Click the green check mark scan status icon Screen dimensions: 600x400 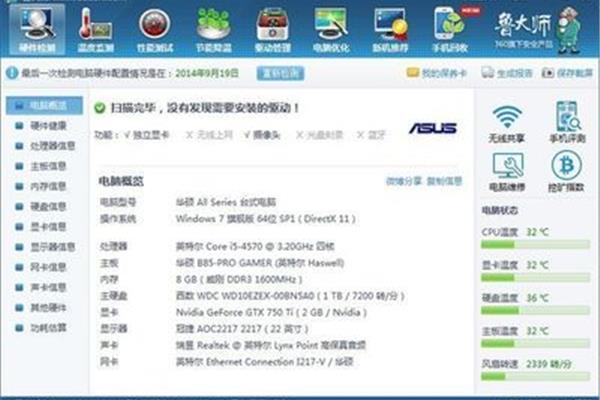point(99,108)
